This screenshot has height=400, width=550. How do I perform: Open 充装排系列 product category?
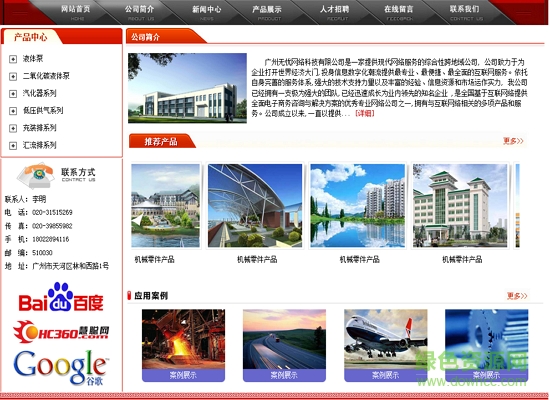pos(39,128)
